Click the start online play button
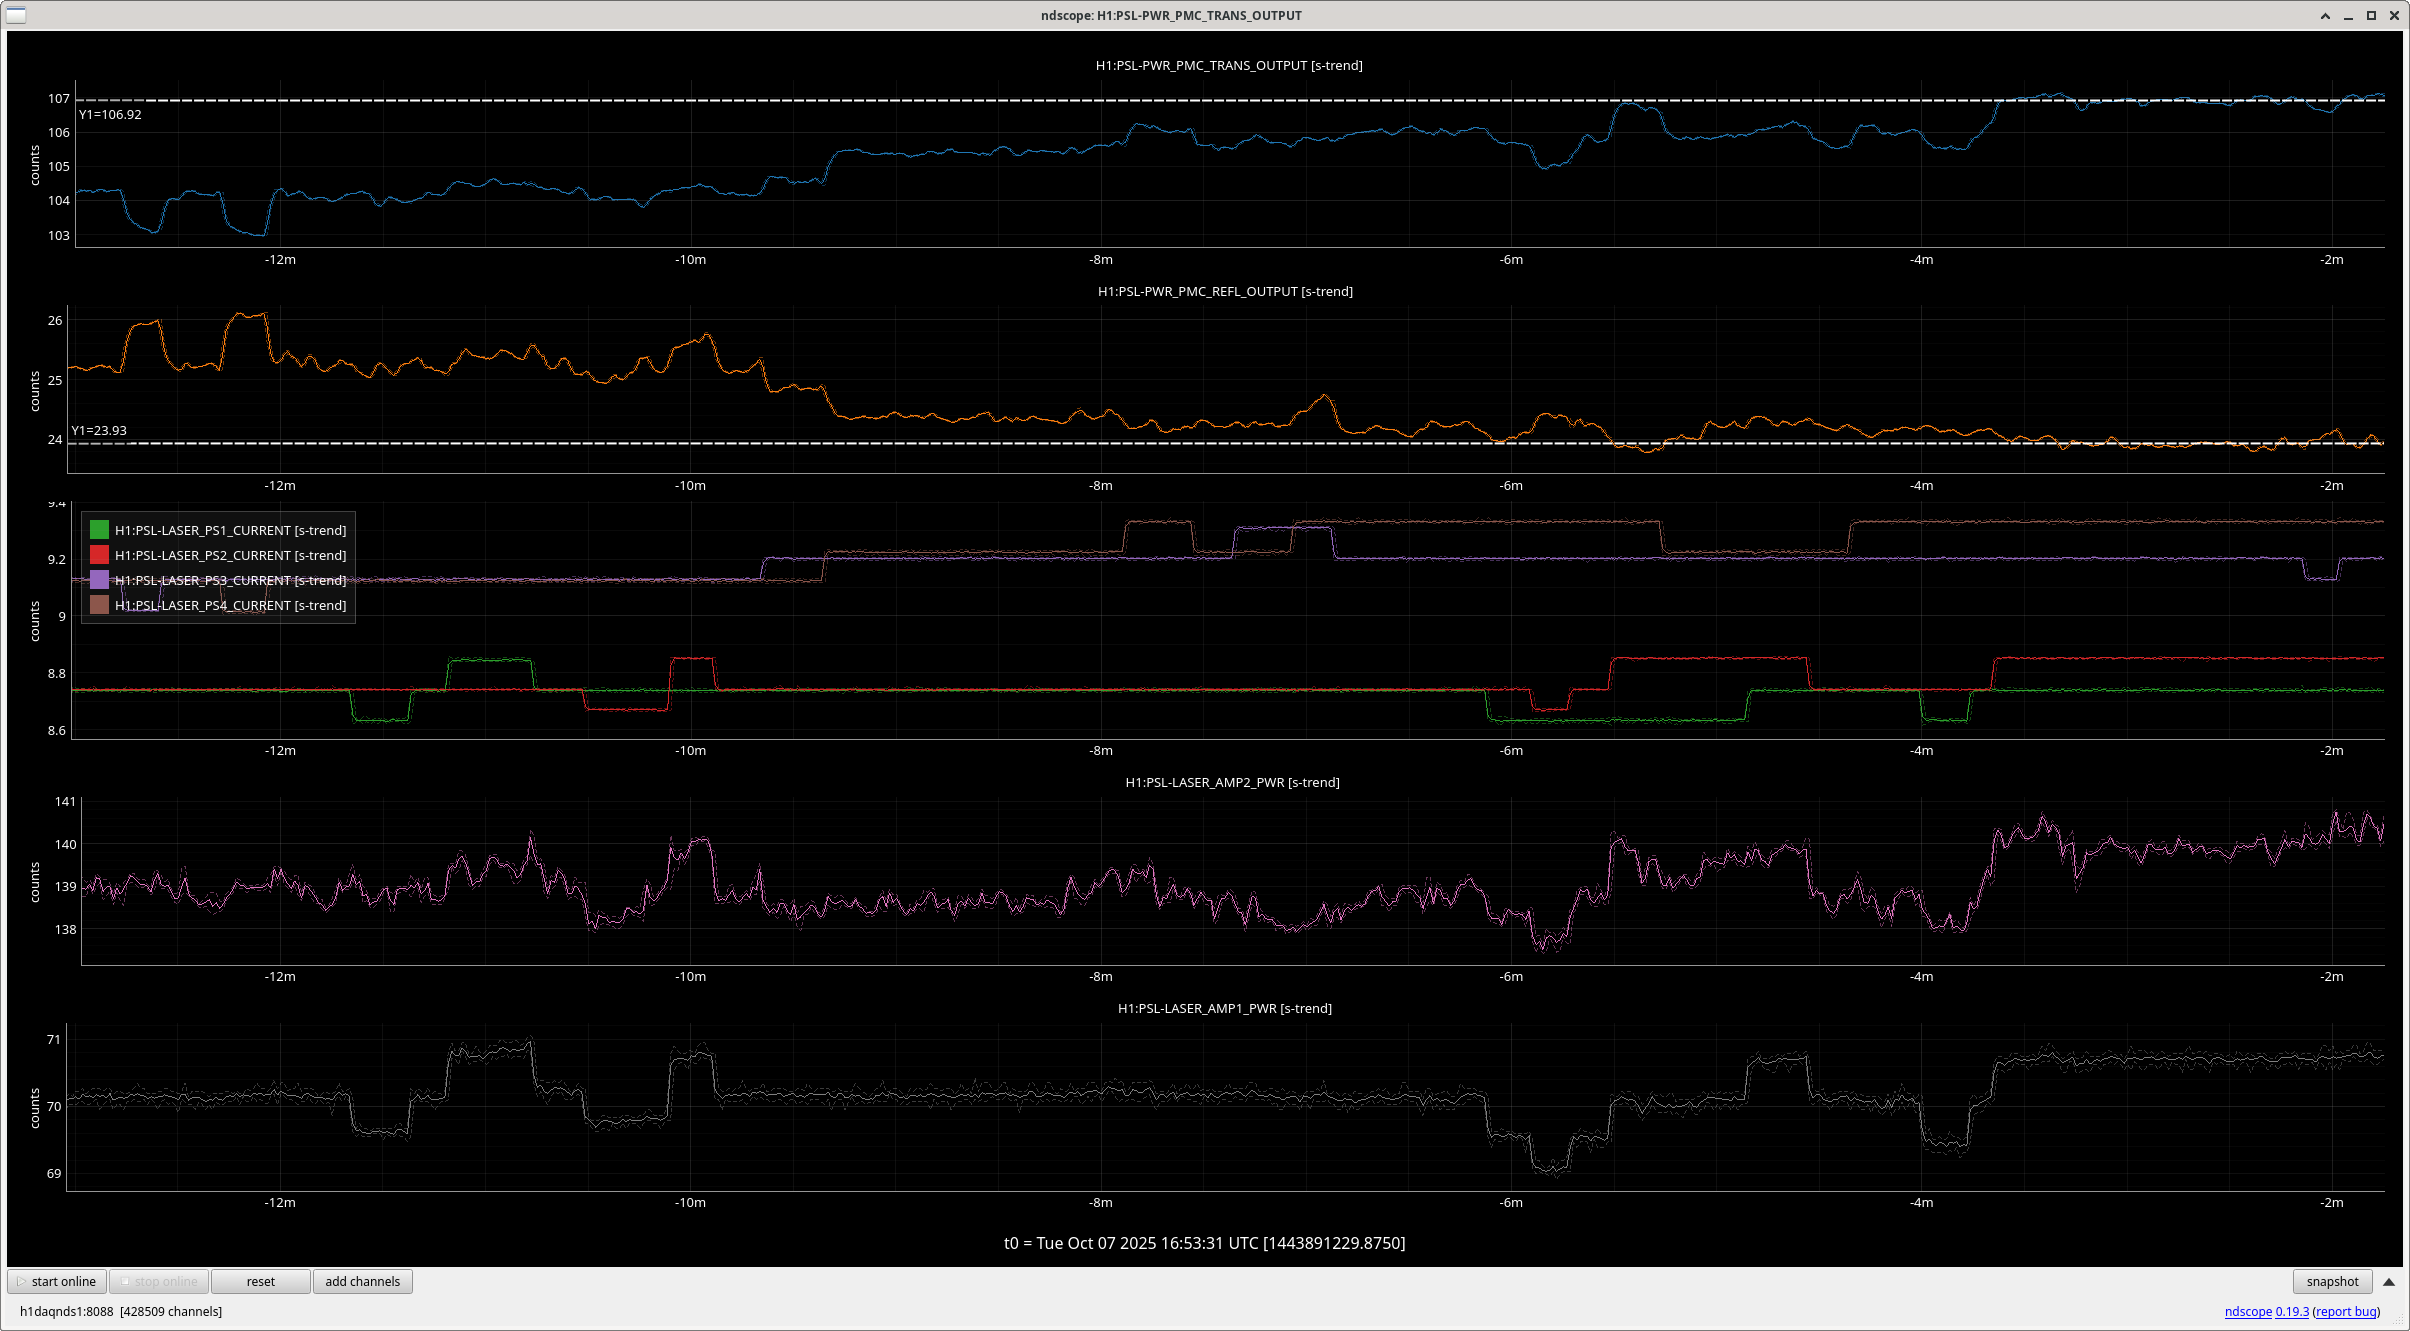 coord(58,1281)
